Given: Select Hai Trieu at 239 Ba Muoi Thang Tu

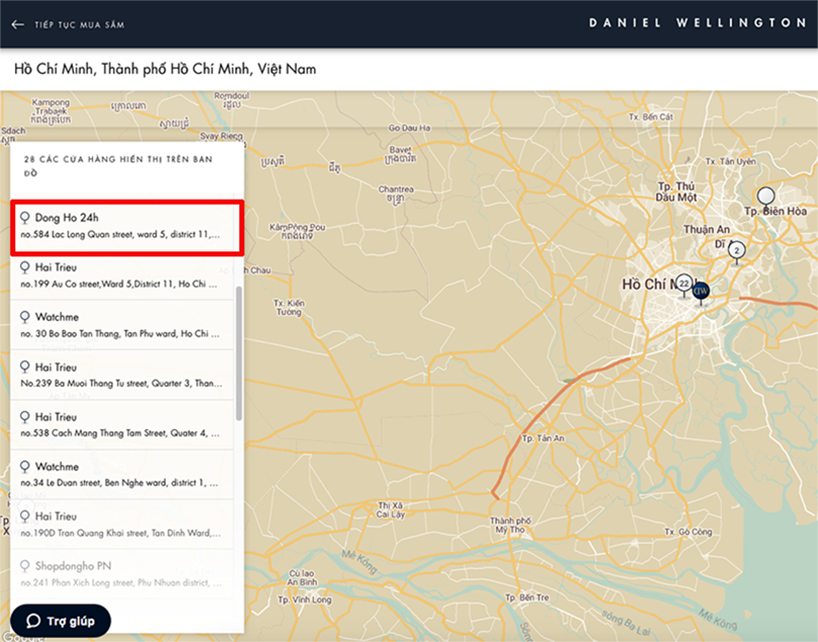Looking at the screenshot, I should (122, 375).
